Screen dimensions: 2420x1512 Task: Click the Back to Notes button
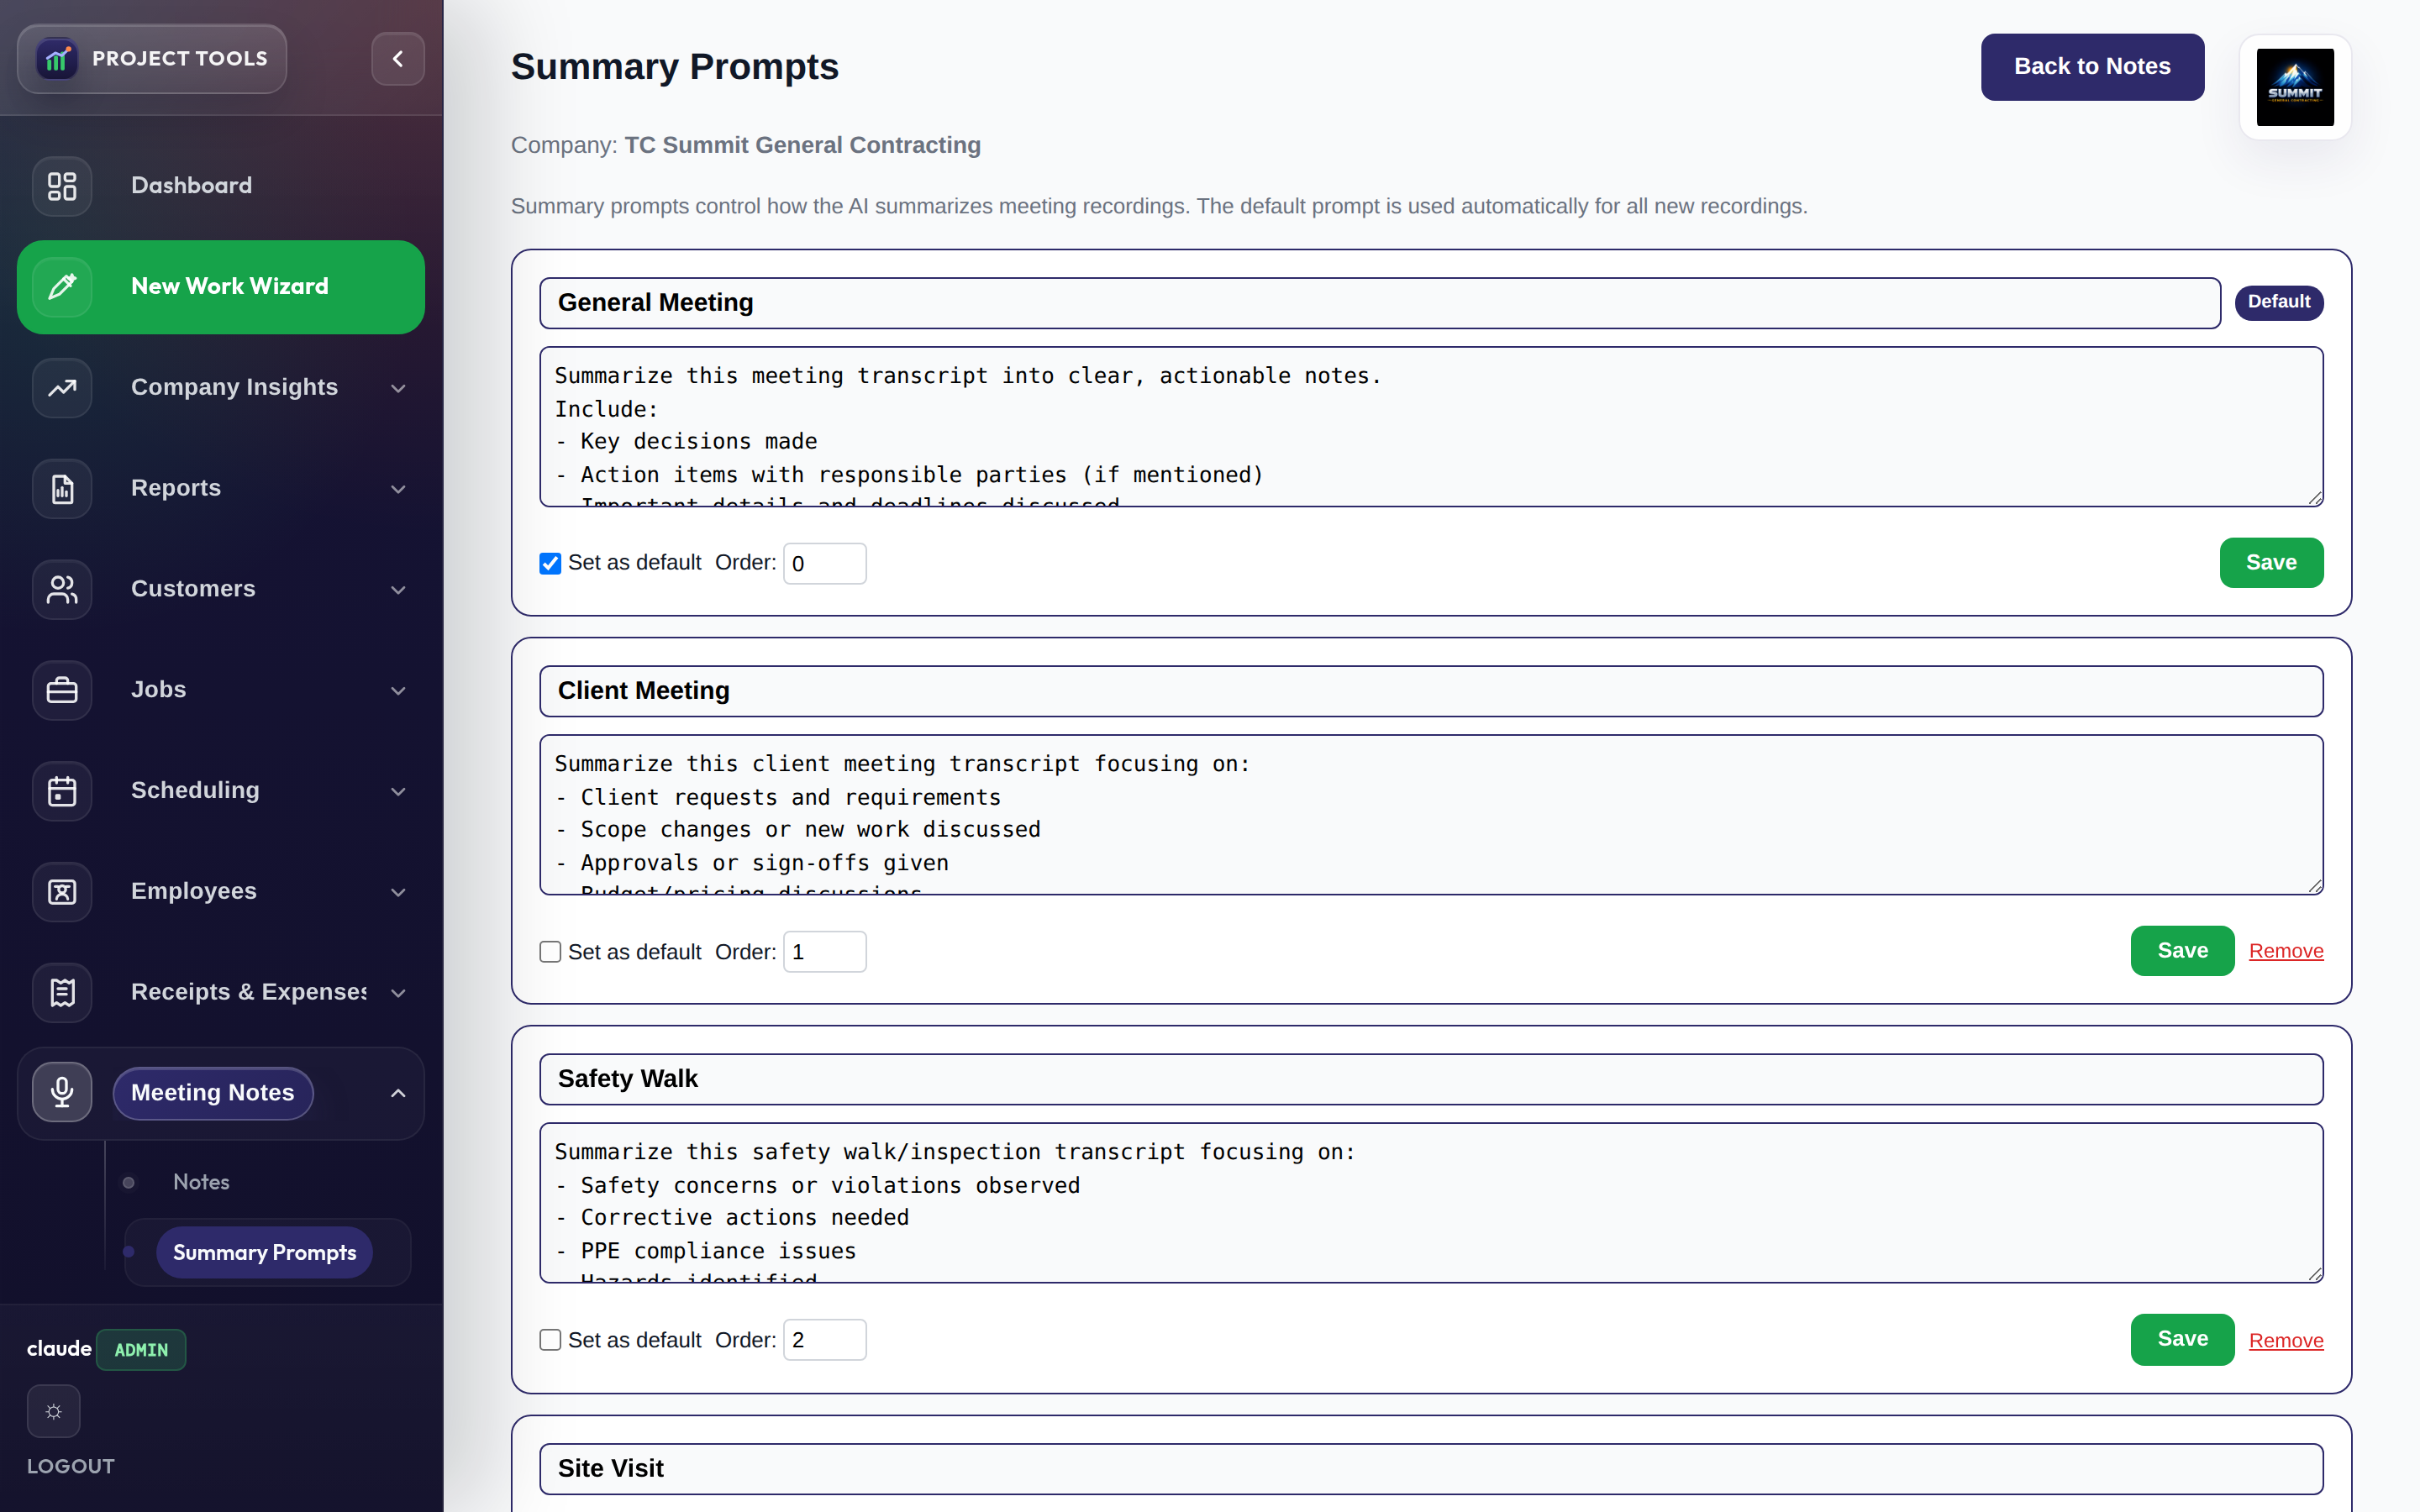tap(2092, 67)
